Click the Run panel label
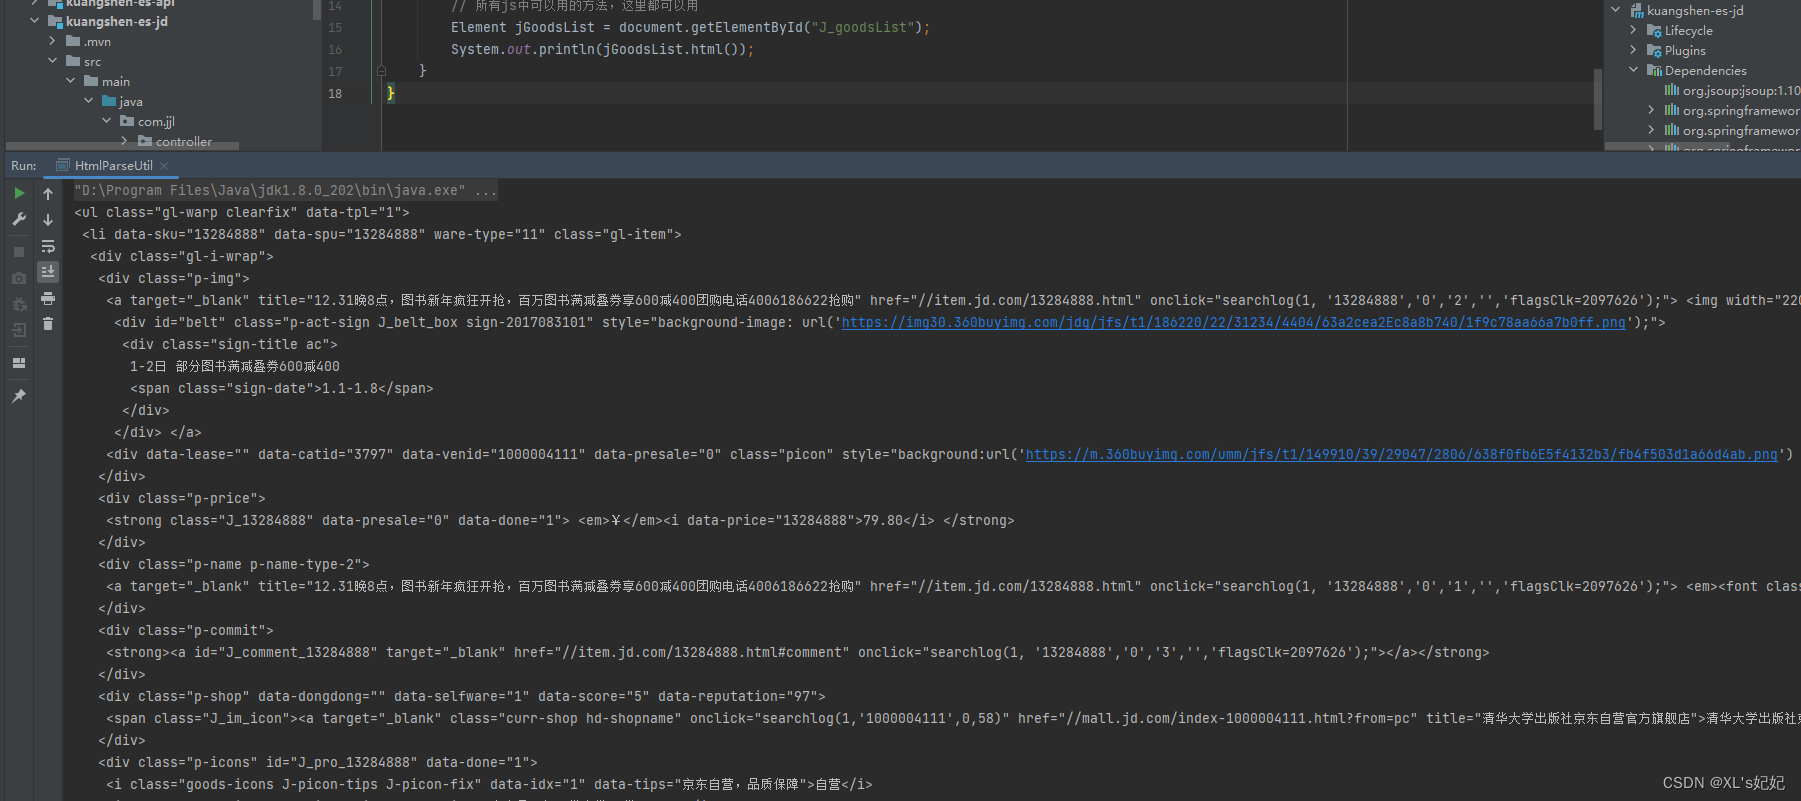The width and height of the screenshot is (1801, 801). point(24,166)
